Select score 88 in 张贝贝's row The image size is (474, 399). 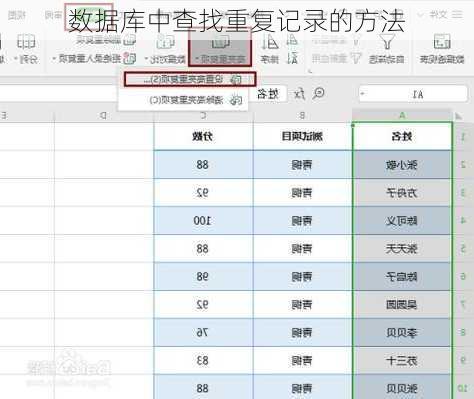point(203,388)
